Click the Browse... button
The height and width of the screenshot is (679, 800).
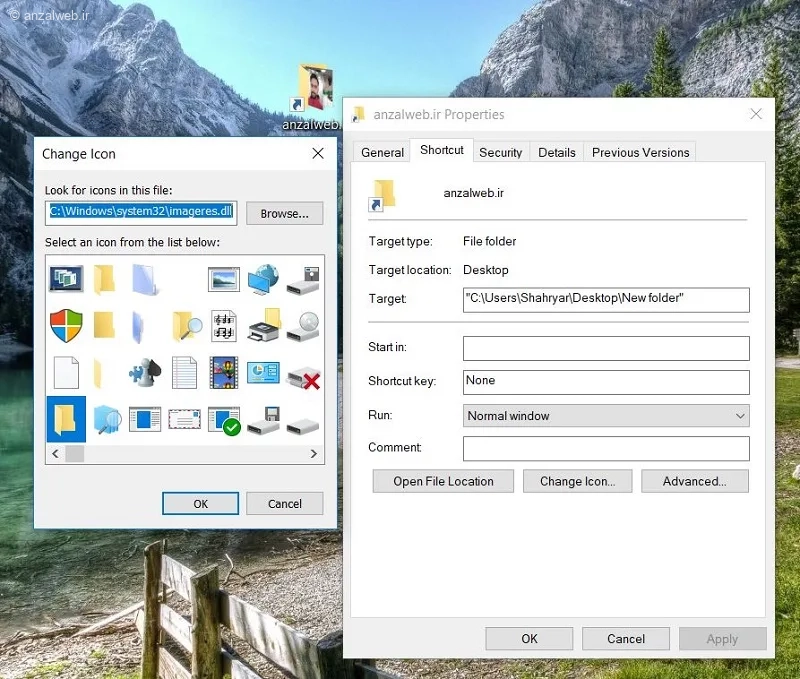click(x=284, y=213)
